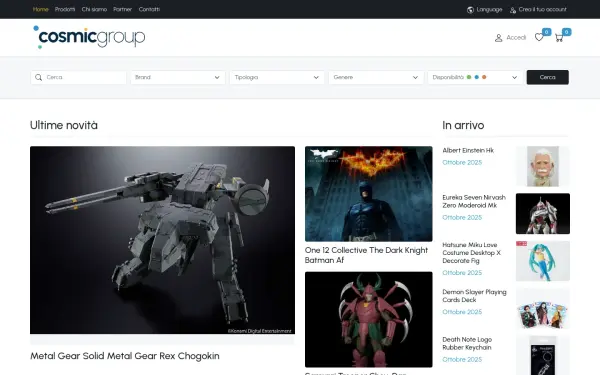Viewport: 600px width, 375px height.
Task: Click the cart counter badge
Action: [567, 32]
